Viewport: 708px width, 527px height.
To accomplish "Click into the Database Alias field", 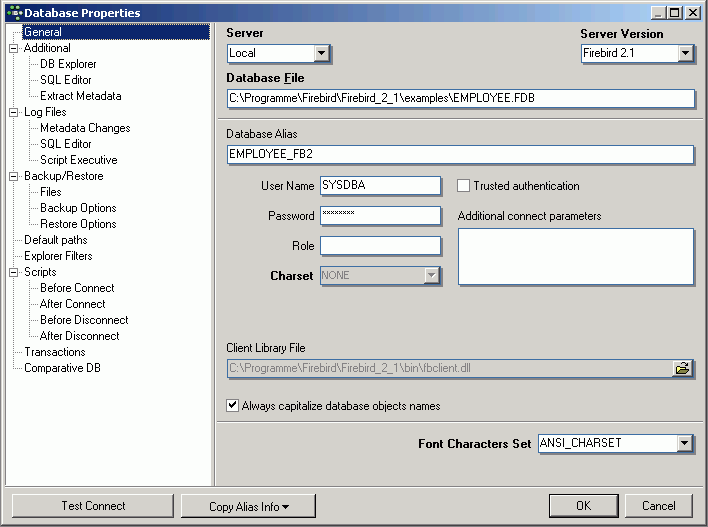I will pos(460,154).
